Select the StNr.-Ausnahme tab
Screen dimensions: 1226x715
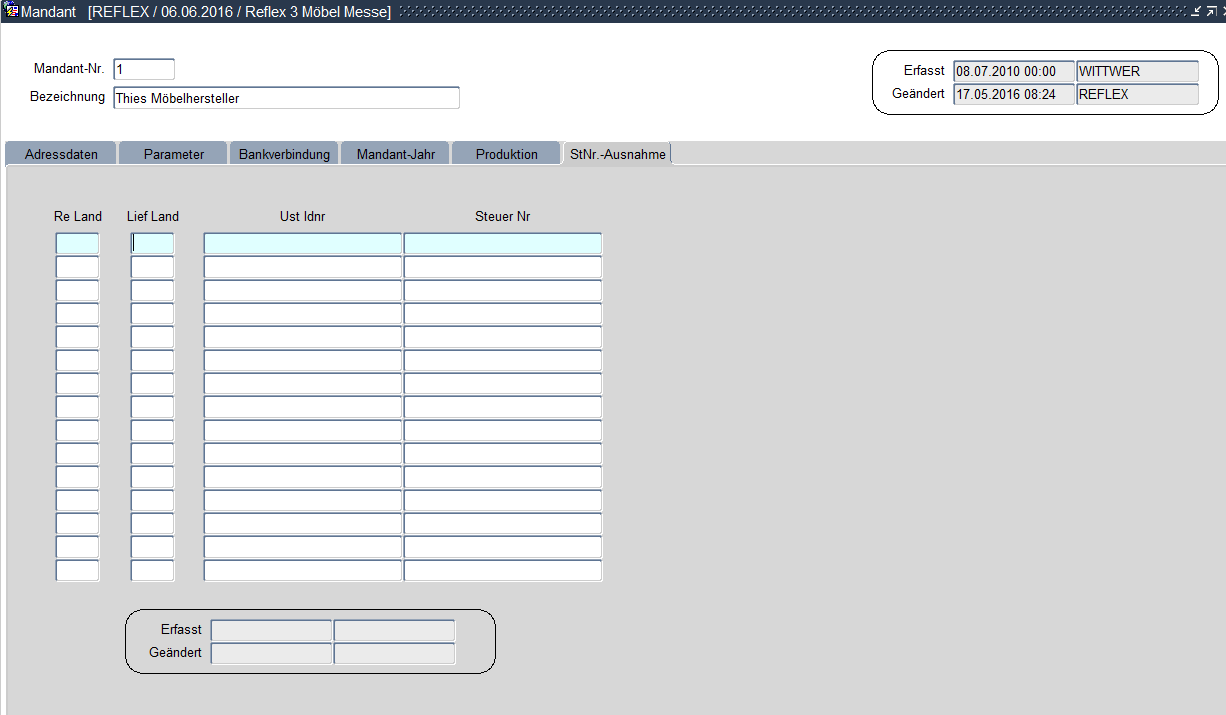pos(616,154)
